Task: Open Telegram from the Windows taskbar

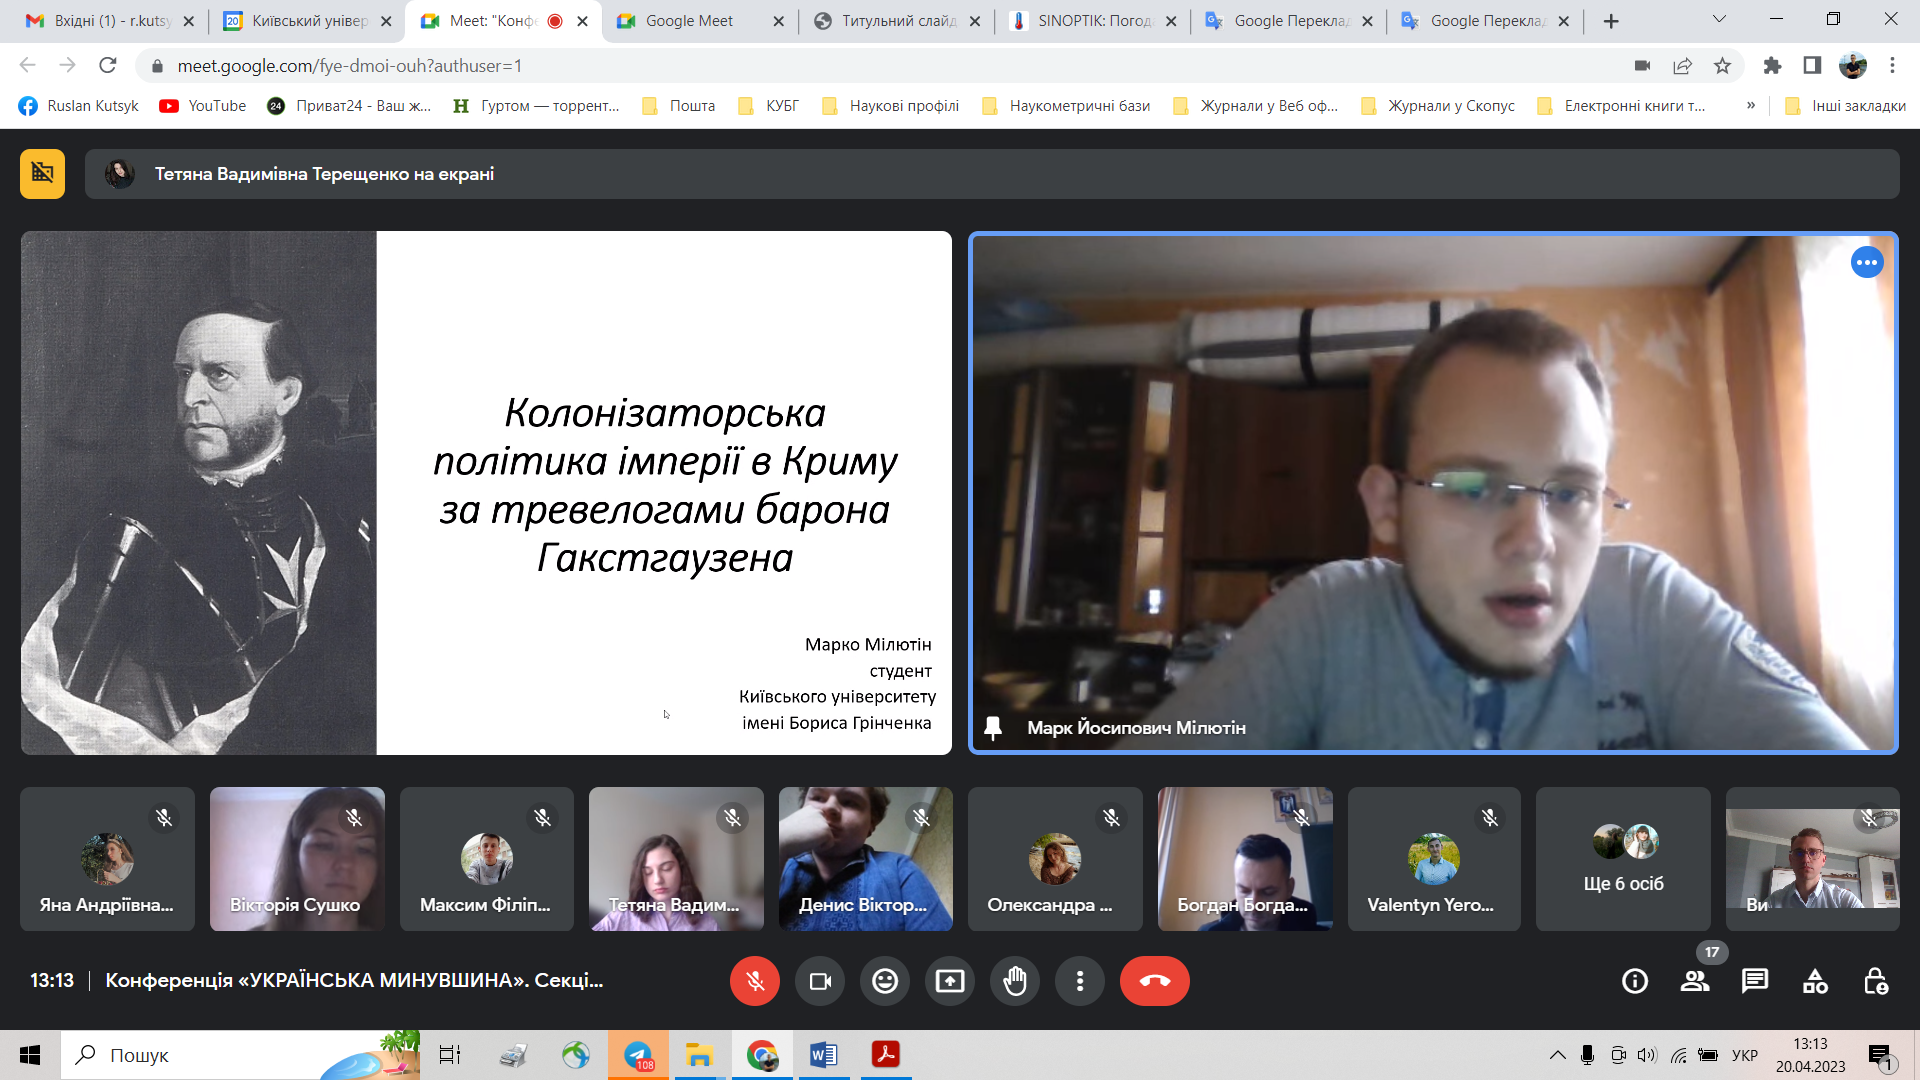Action: (638, 1055)
